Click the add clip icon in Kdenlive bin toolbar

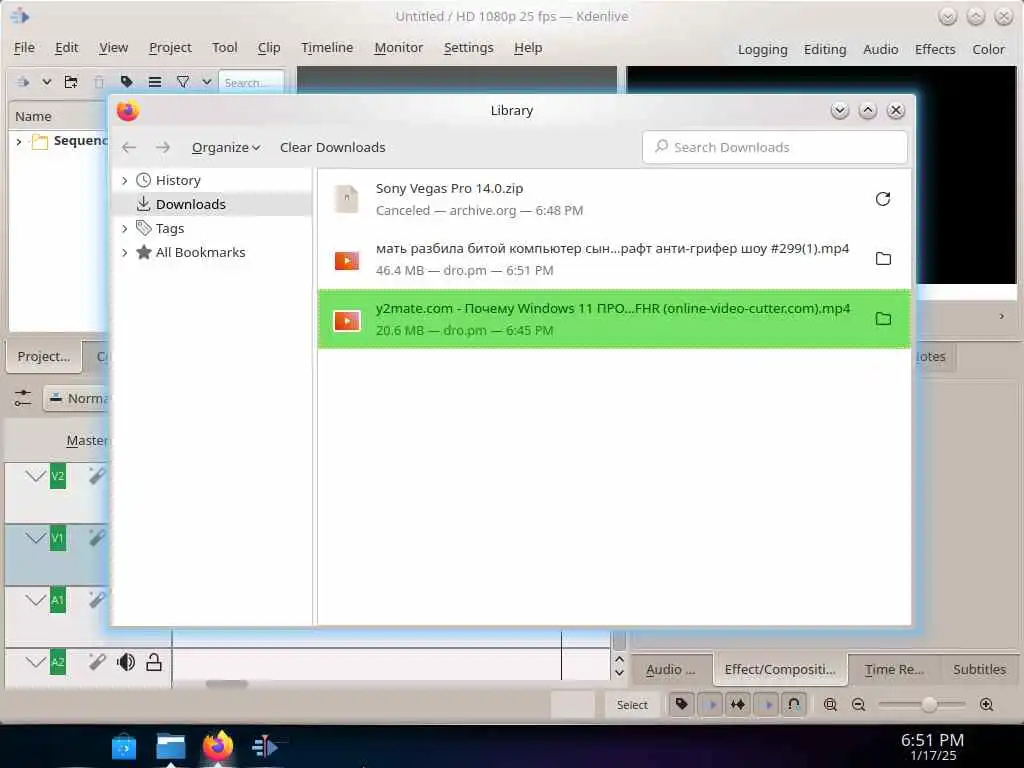(x=23, y=82)
